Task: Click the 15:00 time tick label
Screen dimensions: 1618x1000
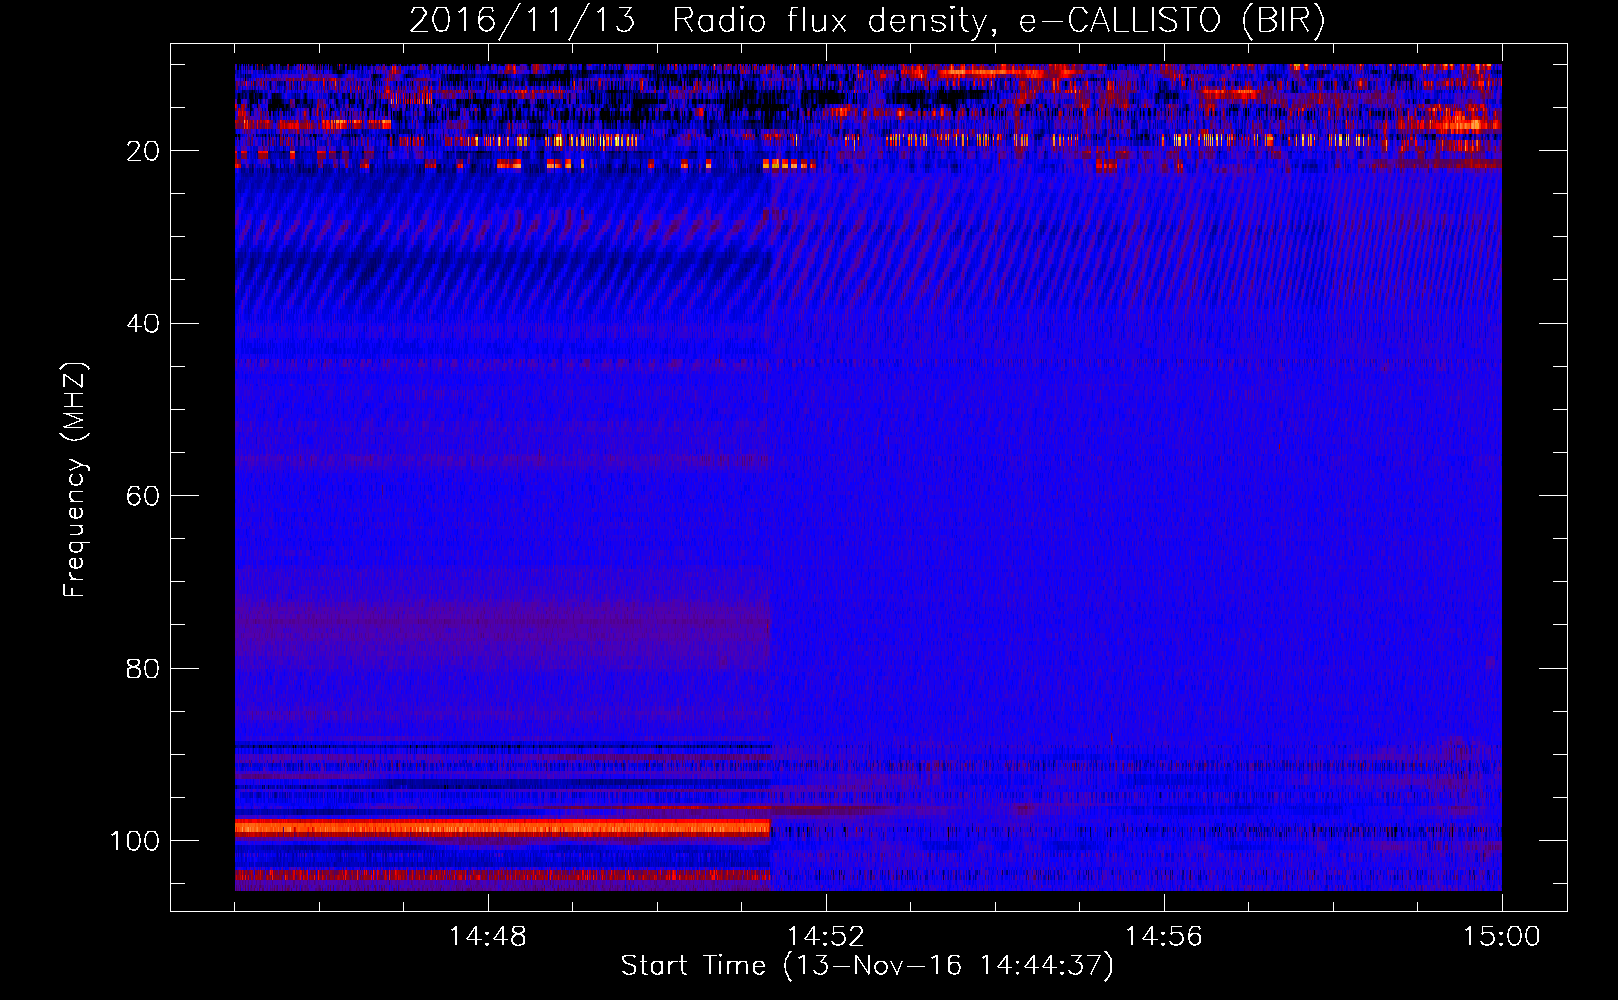Action: [x=1502, y=937]
